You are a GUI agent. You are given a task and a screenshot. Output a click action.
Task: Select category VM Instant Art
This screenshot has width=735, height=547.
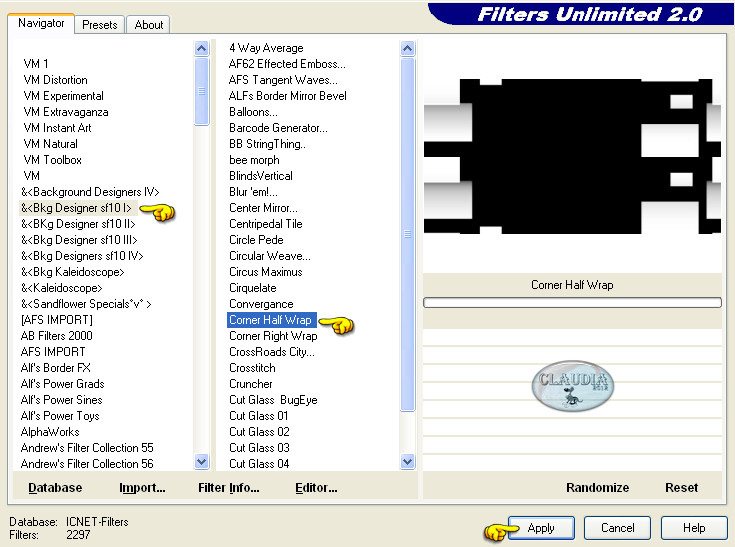pos(58,127)
